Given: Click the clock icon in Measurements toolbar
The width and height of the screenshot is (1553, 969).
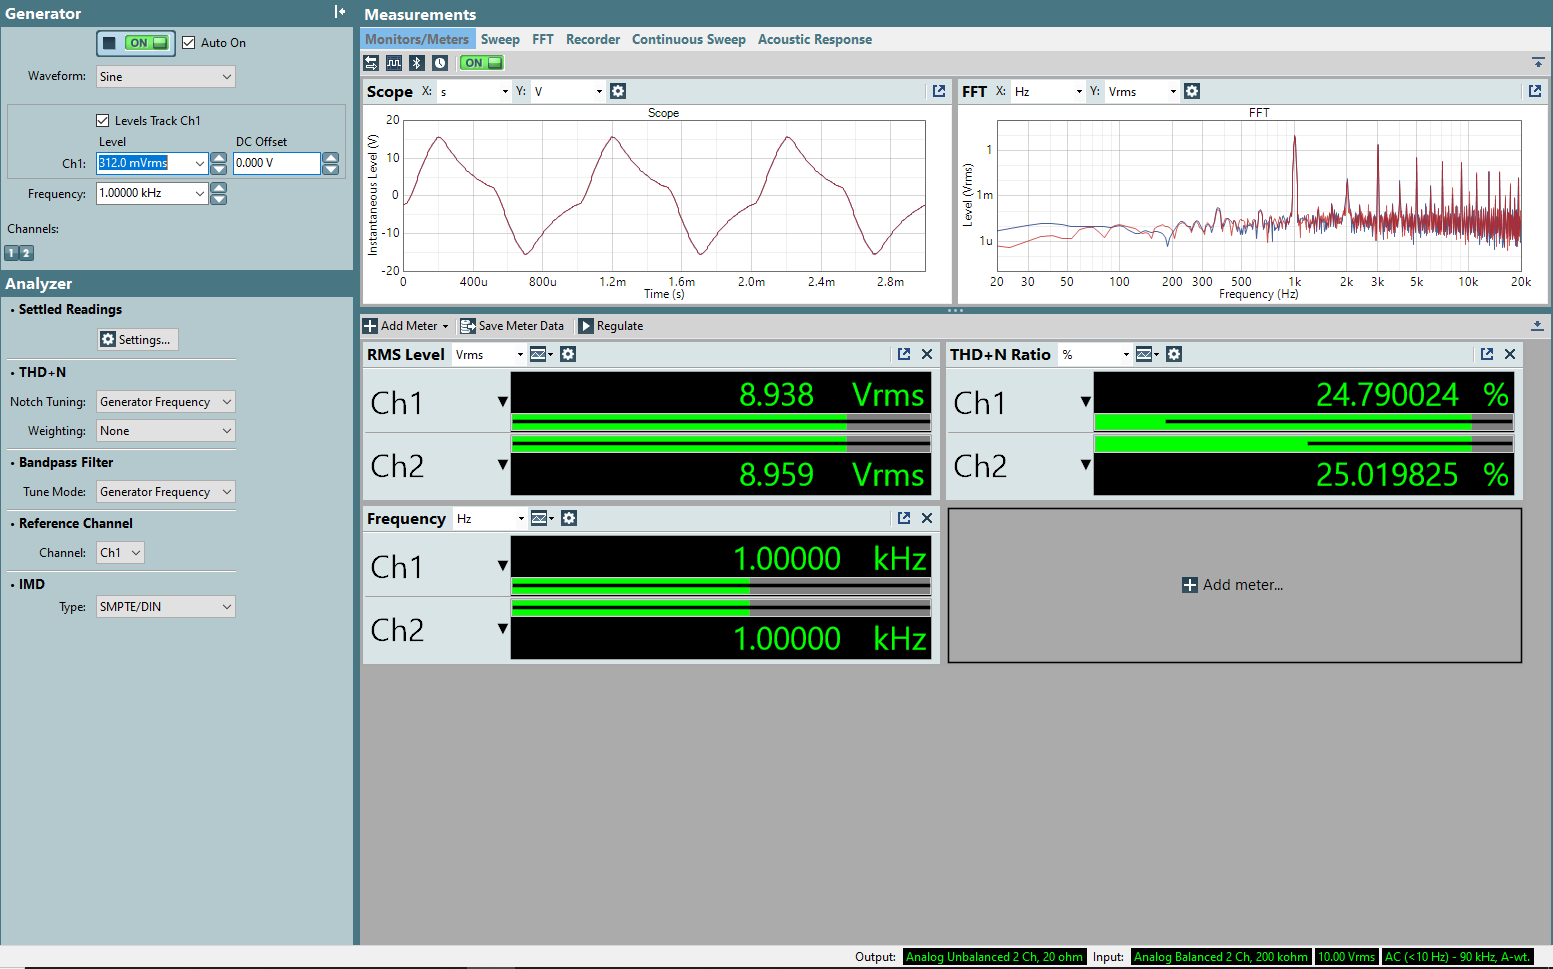Looking at the screenshot, I should [440, 63].
